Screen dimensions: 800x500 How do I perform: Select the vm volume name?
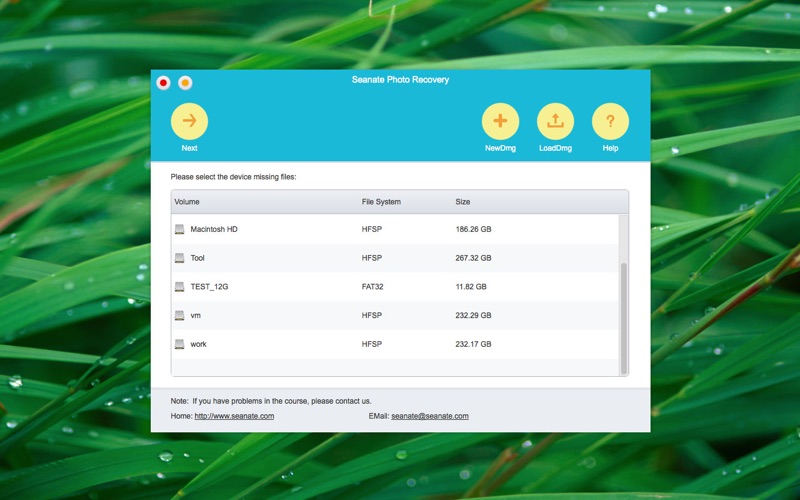click(x=195, y=315)
